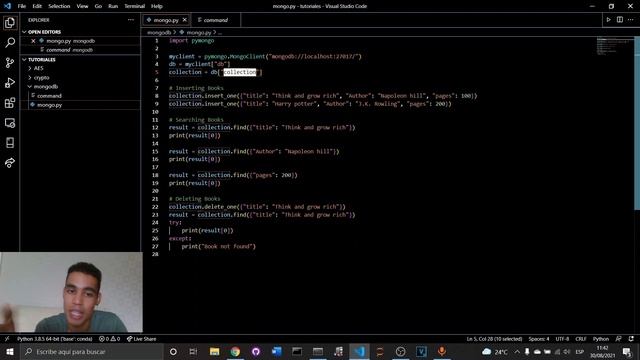The width and height of the screenshot is (640, 360).
Task: Select language mode Python in status bar
Action: [x=601, y=339]
